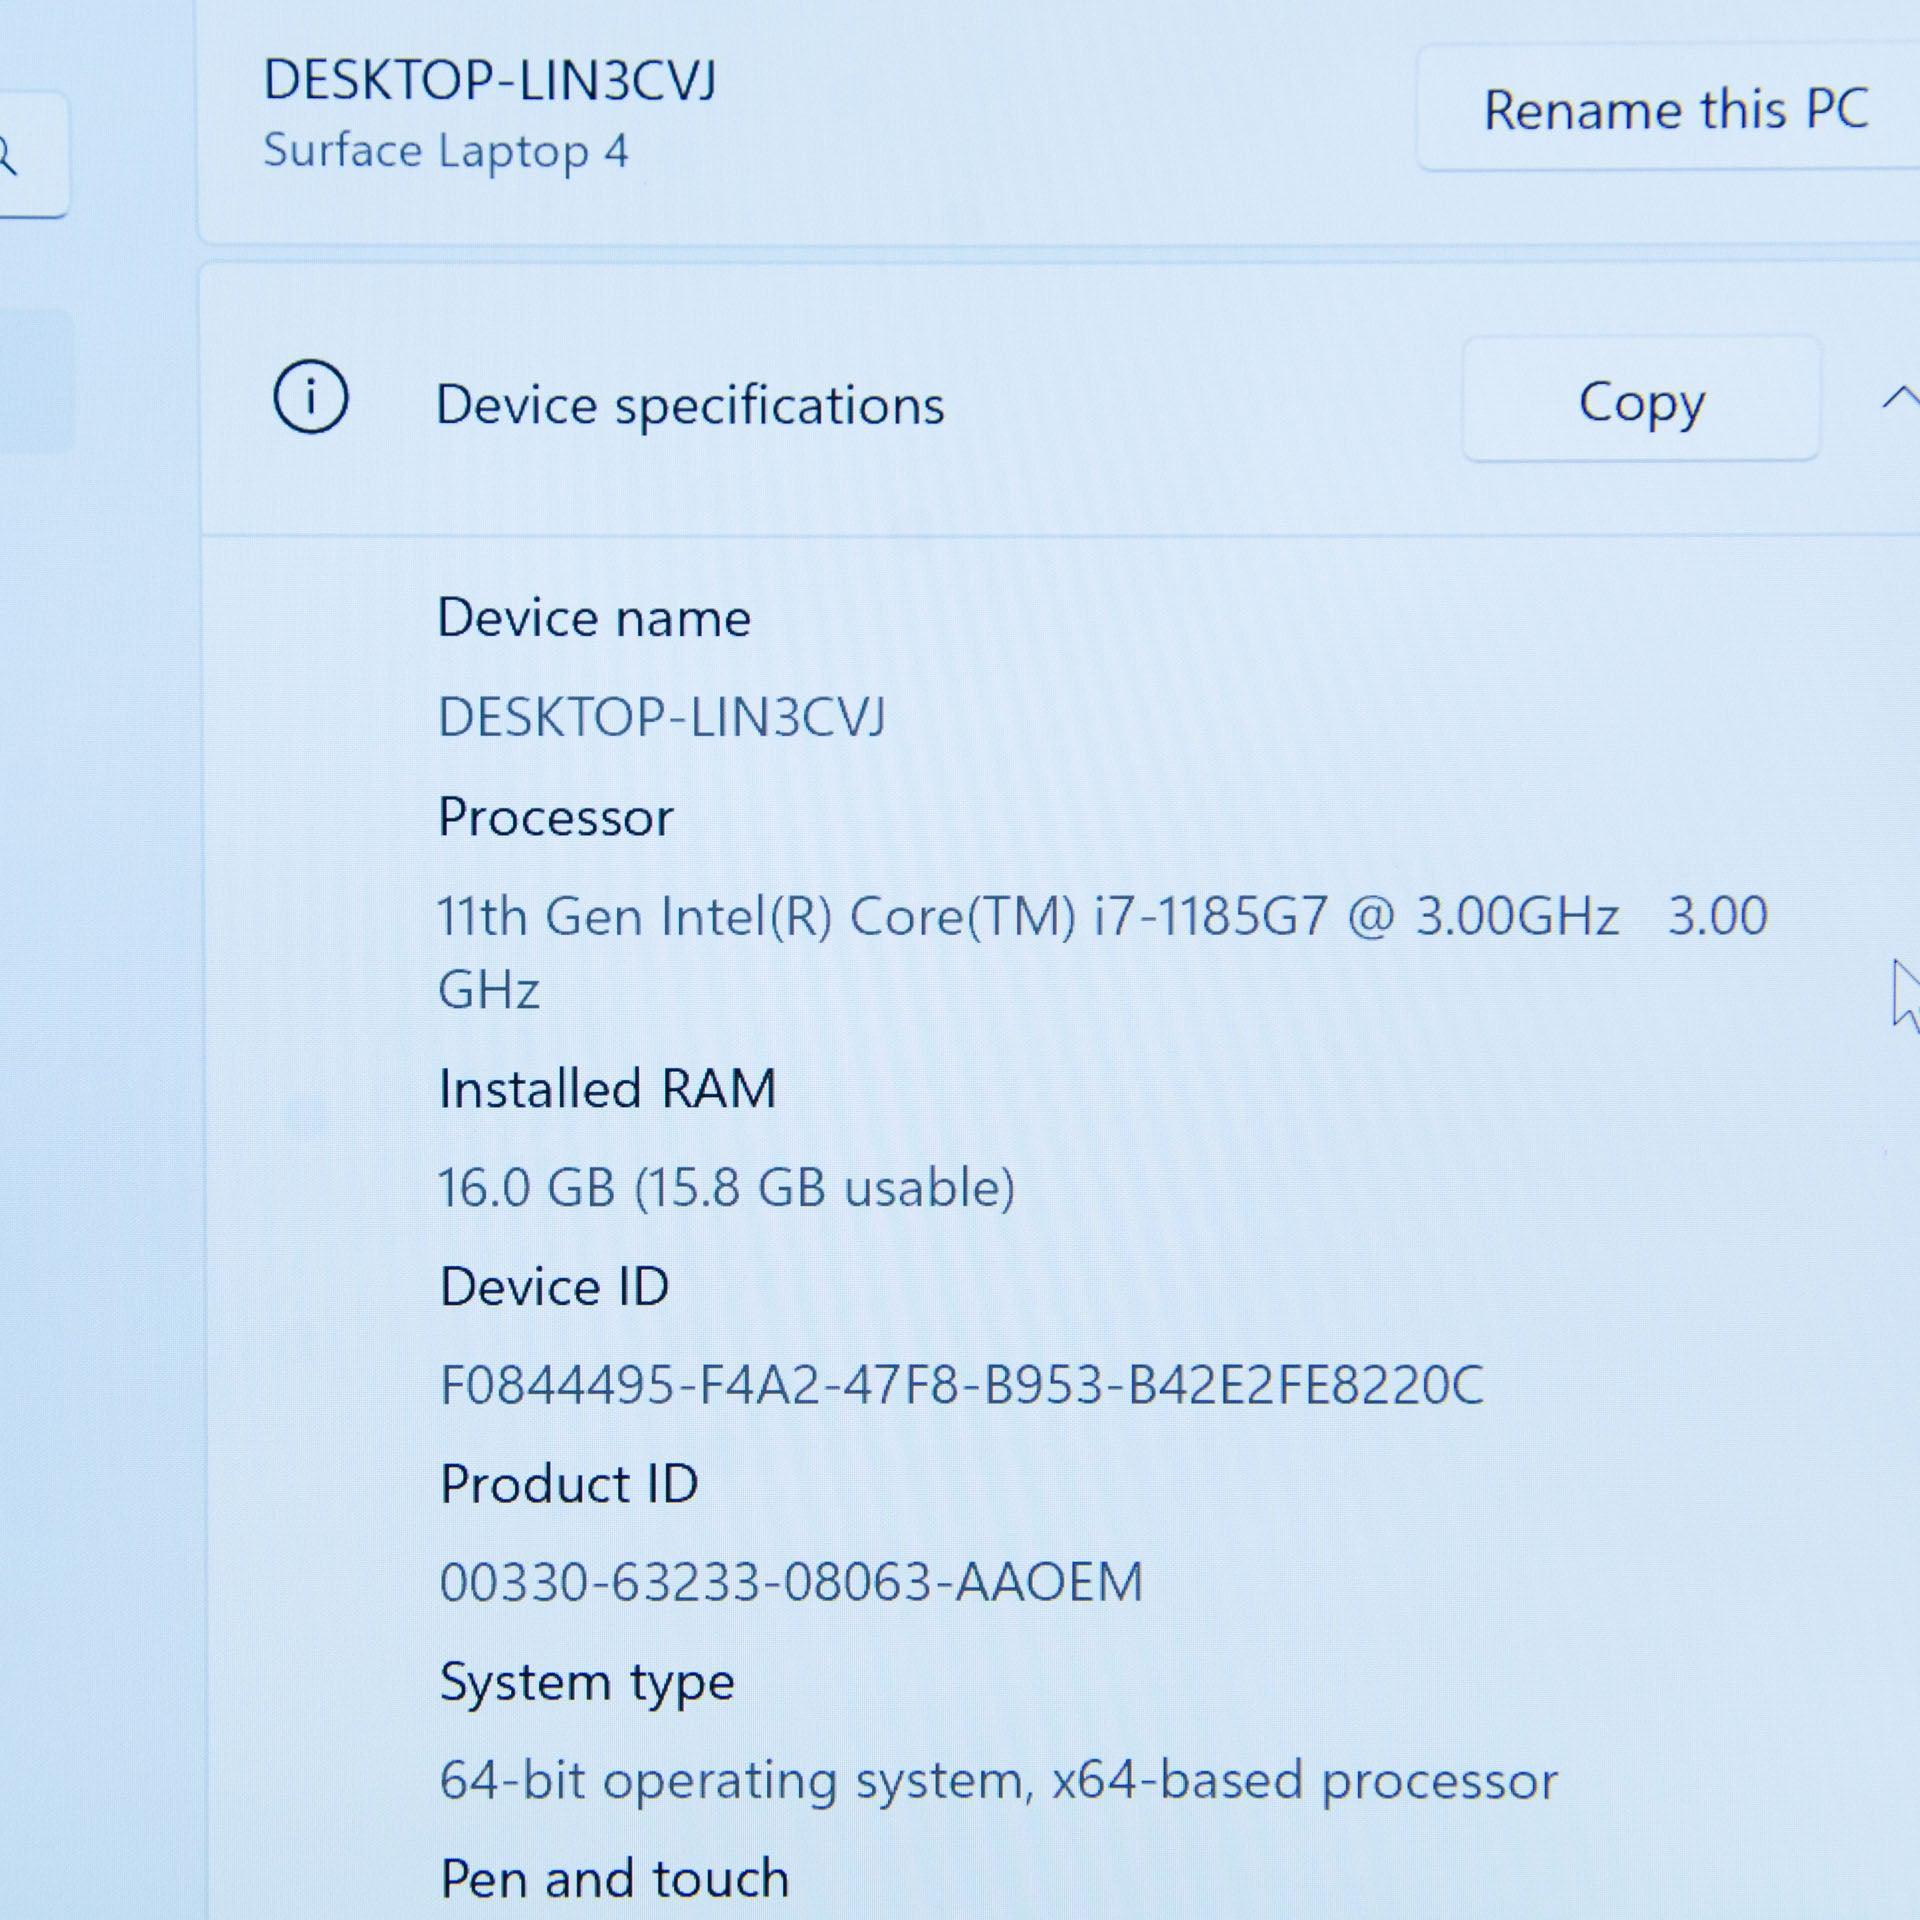Screen dimensions: 1920x1920
Task: Click the Rename this PC button
Action: 1668,109
